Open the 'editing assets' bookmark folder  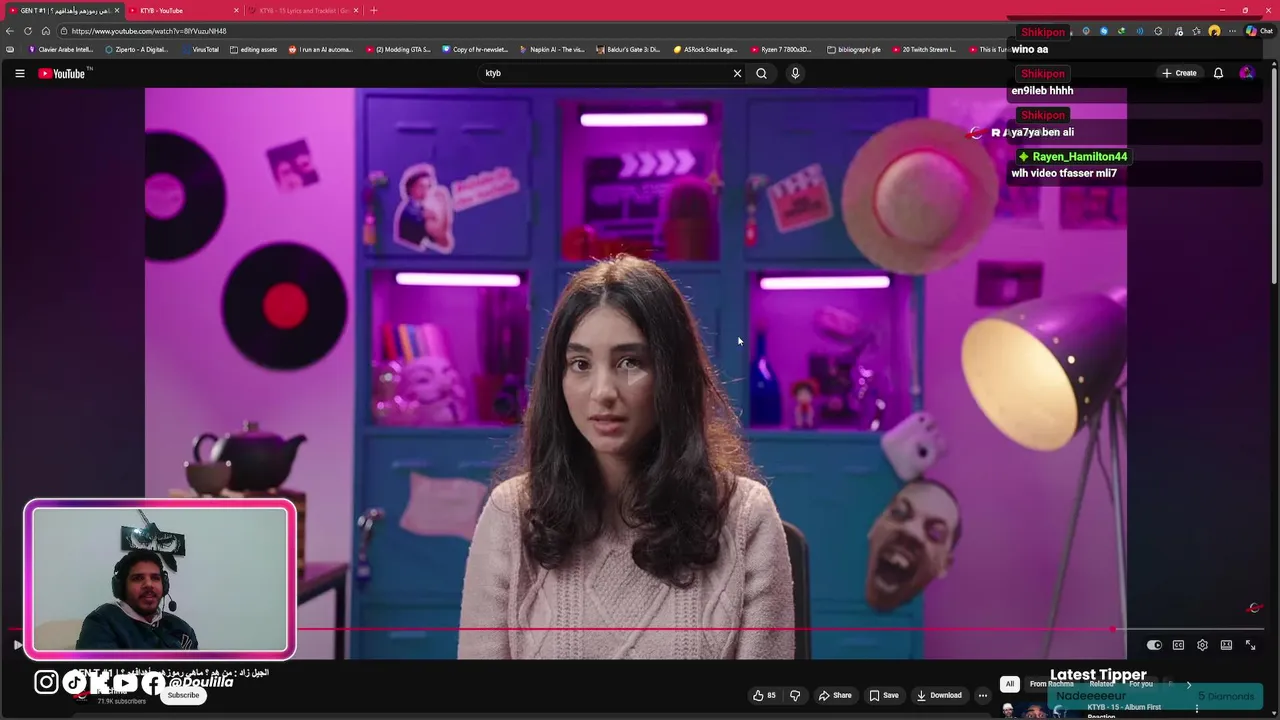click(254, 49)
